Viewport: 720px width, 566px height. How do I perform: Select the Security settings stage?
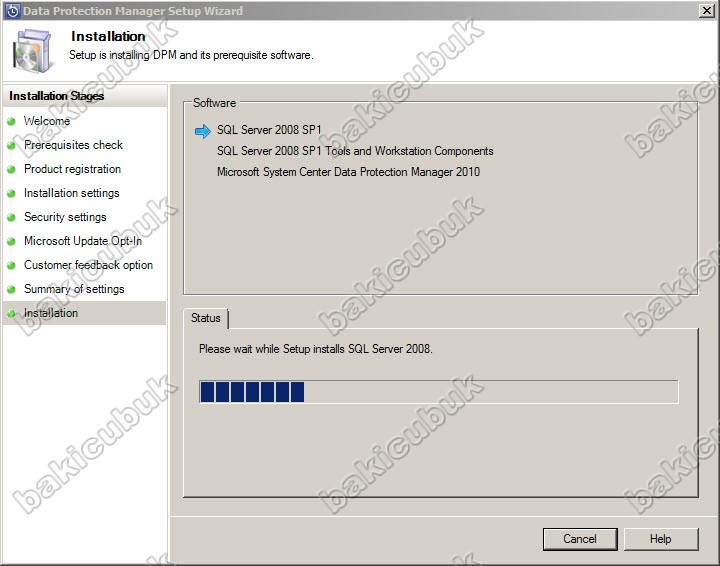click(65, 217)
